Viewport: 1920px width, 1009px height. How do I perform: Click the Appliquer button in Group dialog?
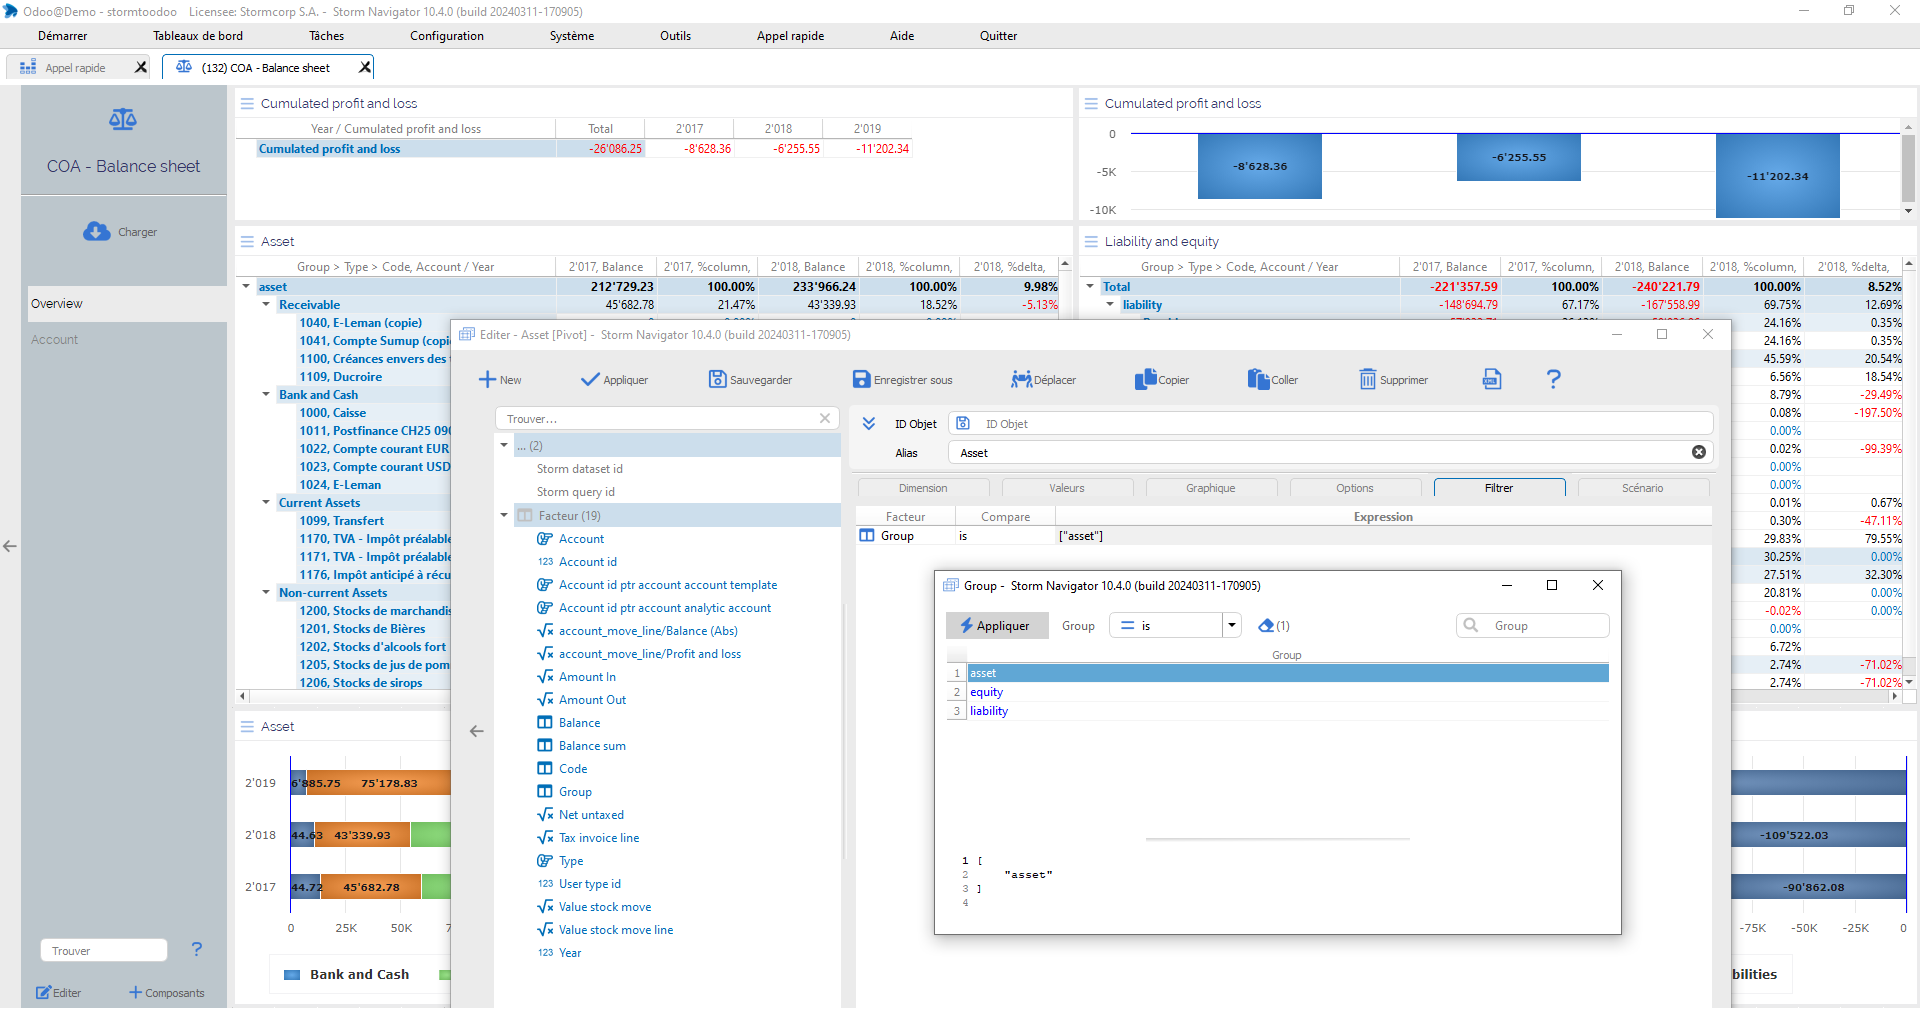coord(996,626)
